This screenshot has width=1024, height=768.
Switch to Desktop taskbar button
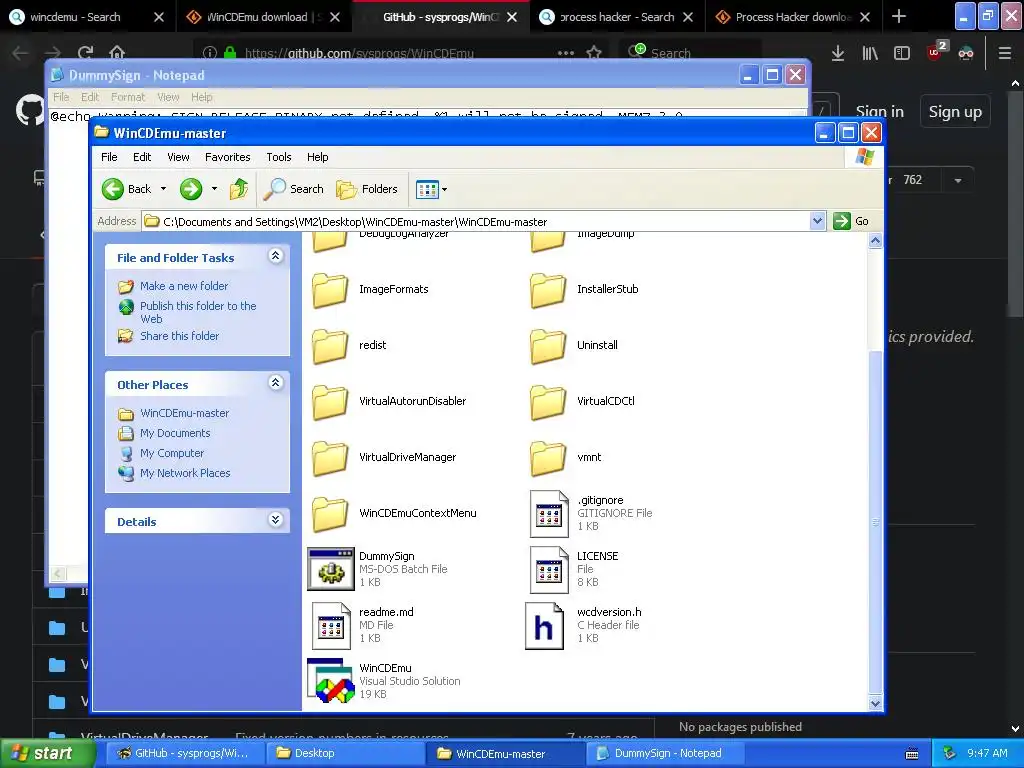click(x=344, y=754)
